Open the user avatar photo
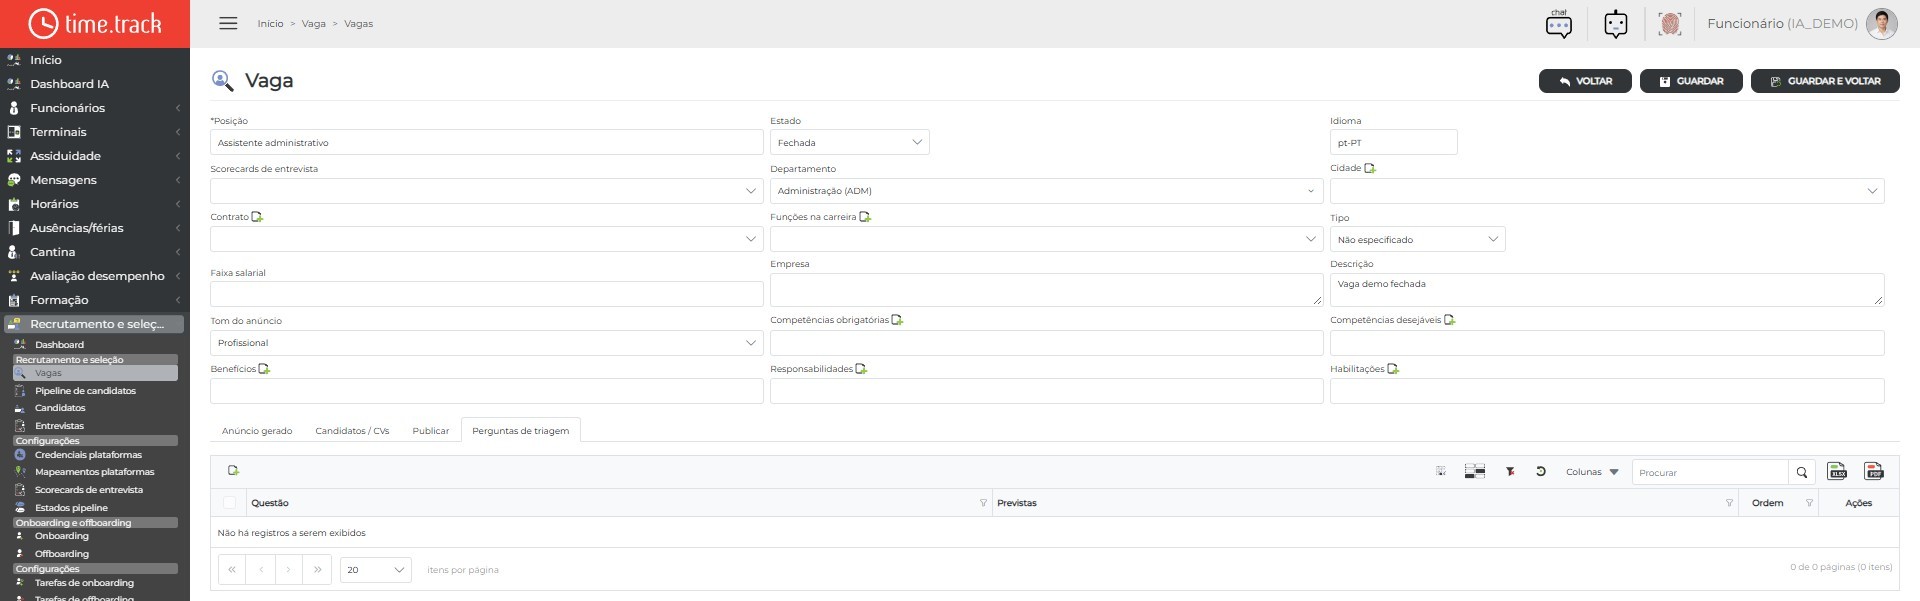Viewport: 1920px width, 601px height. 1882,24
